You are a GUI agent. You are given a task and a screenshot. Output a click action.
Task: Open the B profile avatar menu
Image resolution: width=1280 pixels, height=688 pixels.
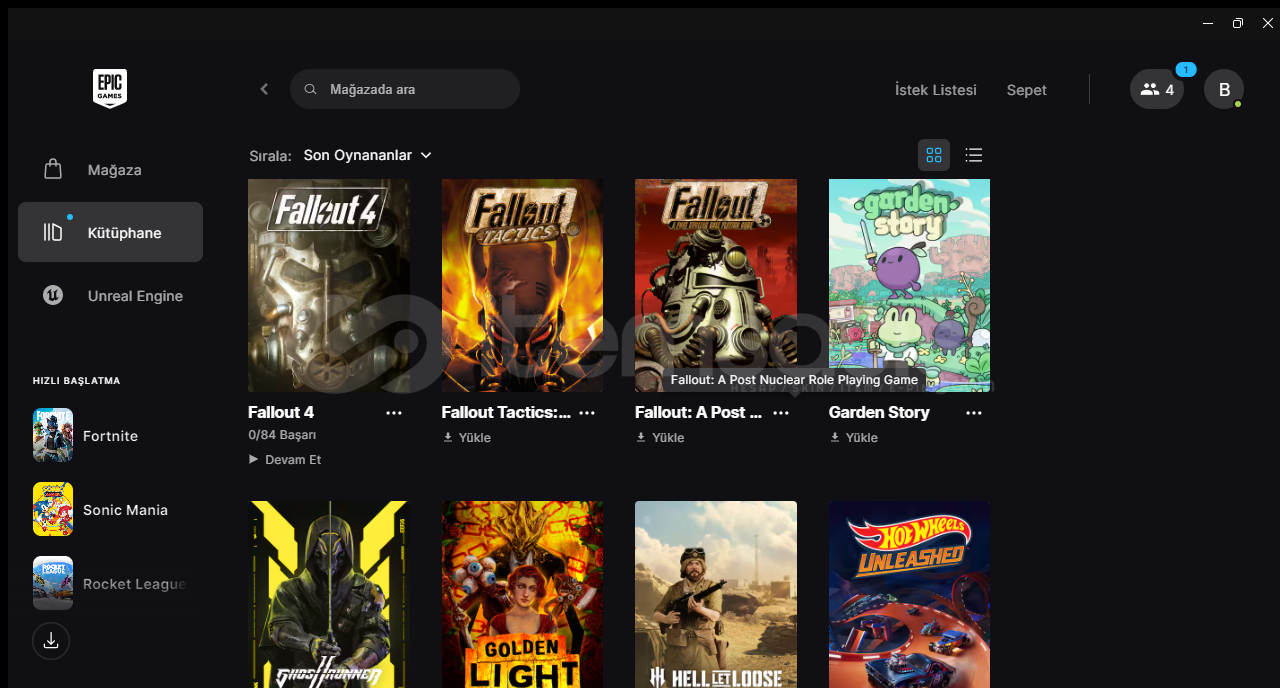point(1224,89)
